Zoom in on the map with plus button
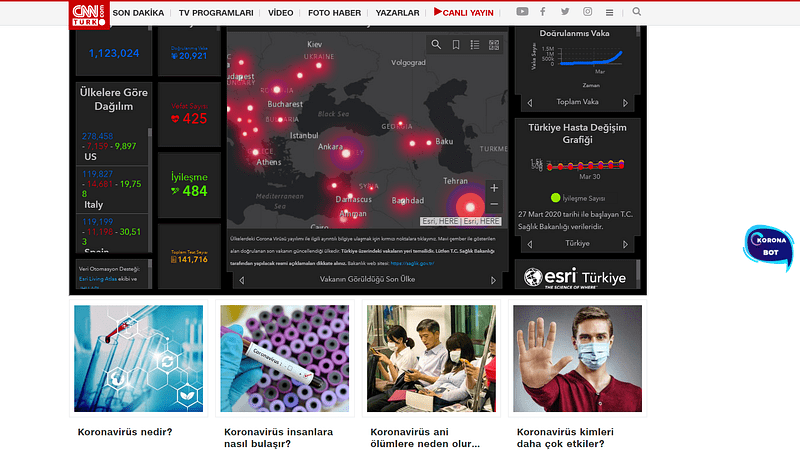 494,188
